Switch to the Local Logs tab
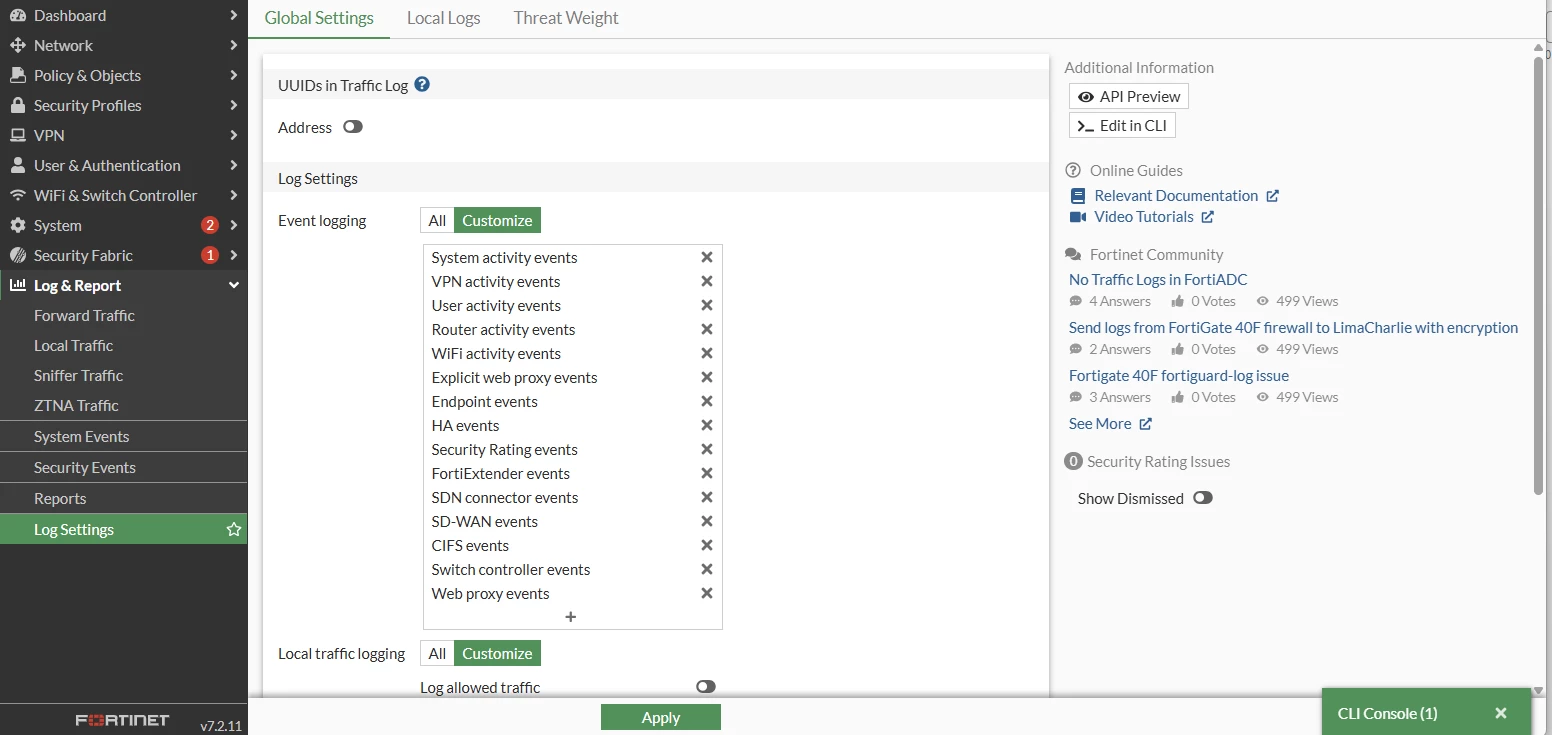 click(443, 18)
